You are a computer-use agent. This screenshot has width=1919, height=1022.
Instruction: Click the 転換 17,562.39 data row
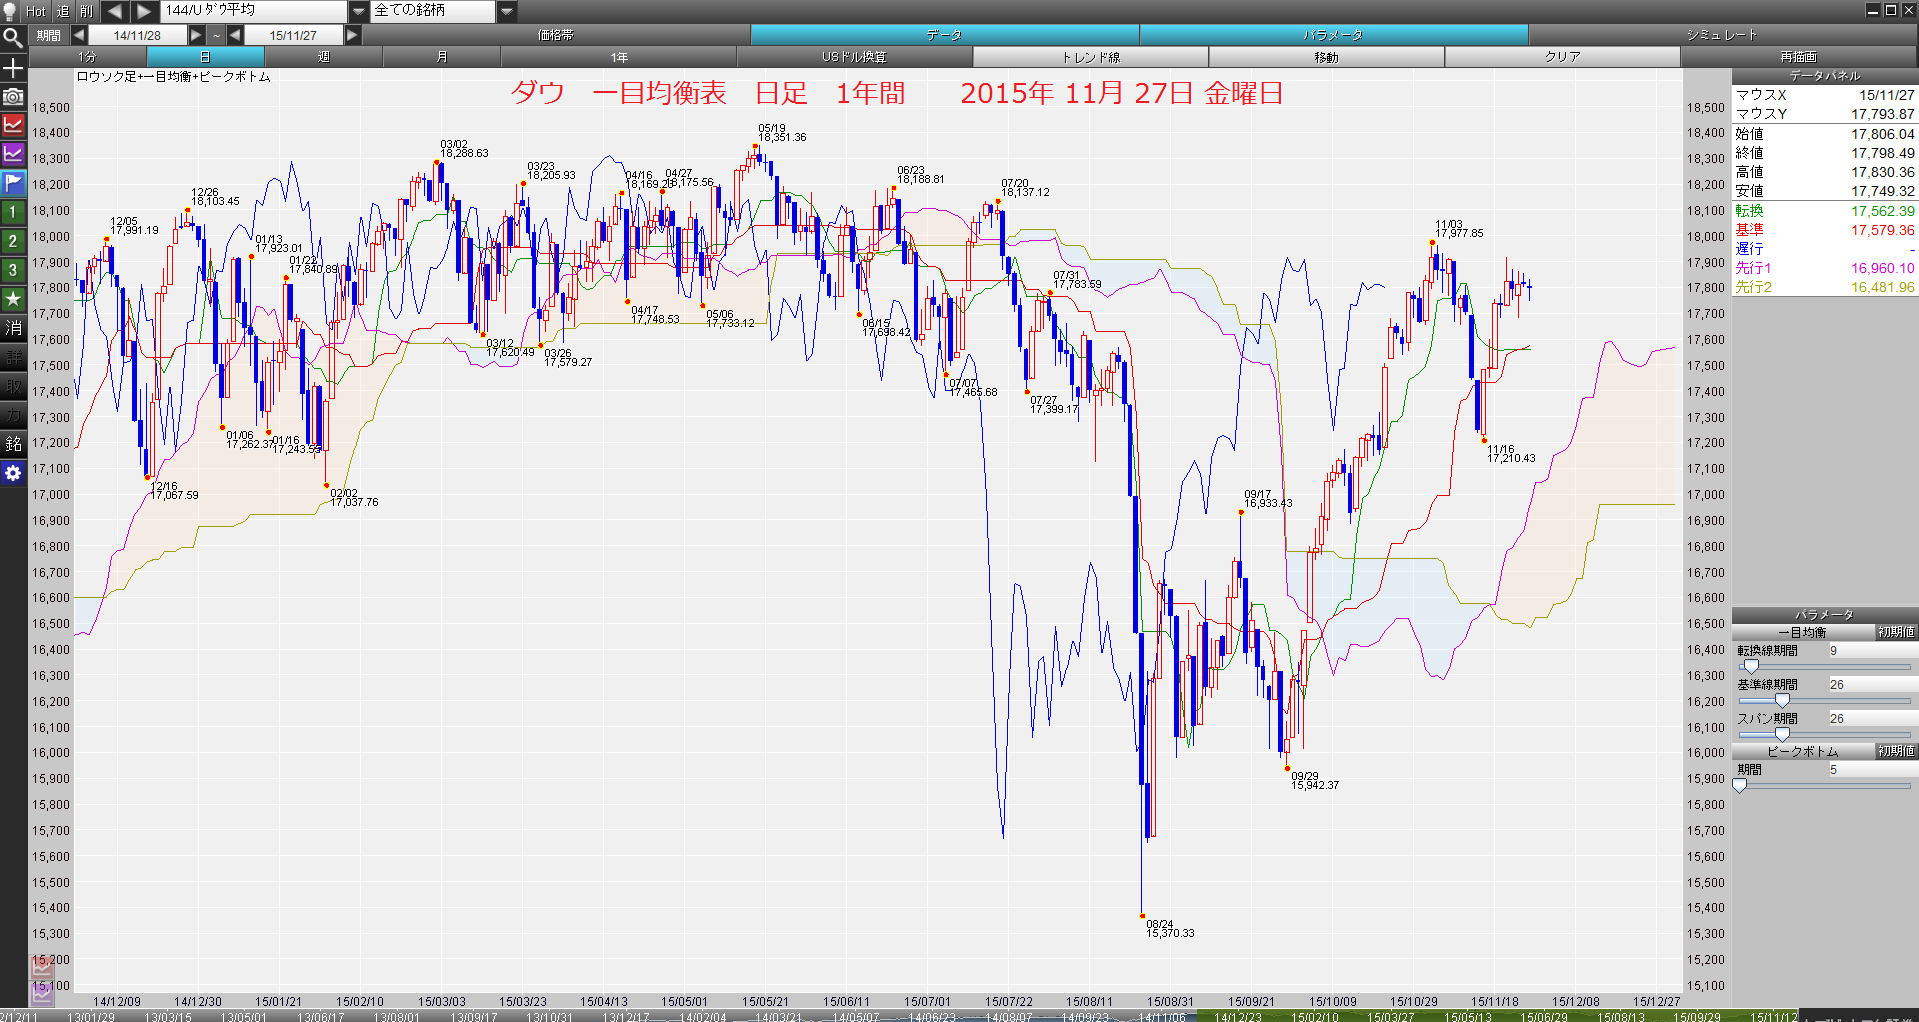pos(1824,211)
